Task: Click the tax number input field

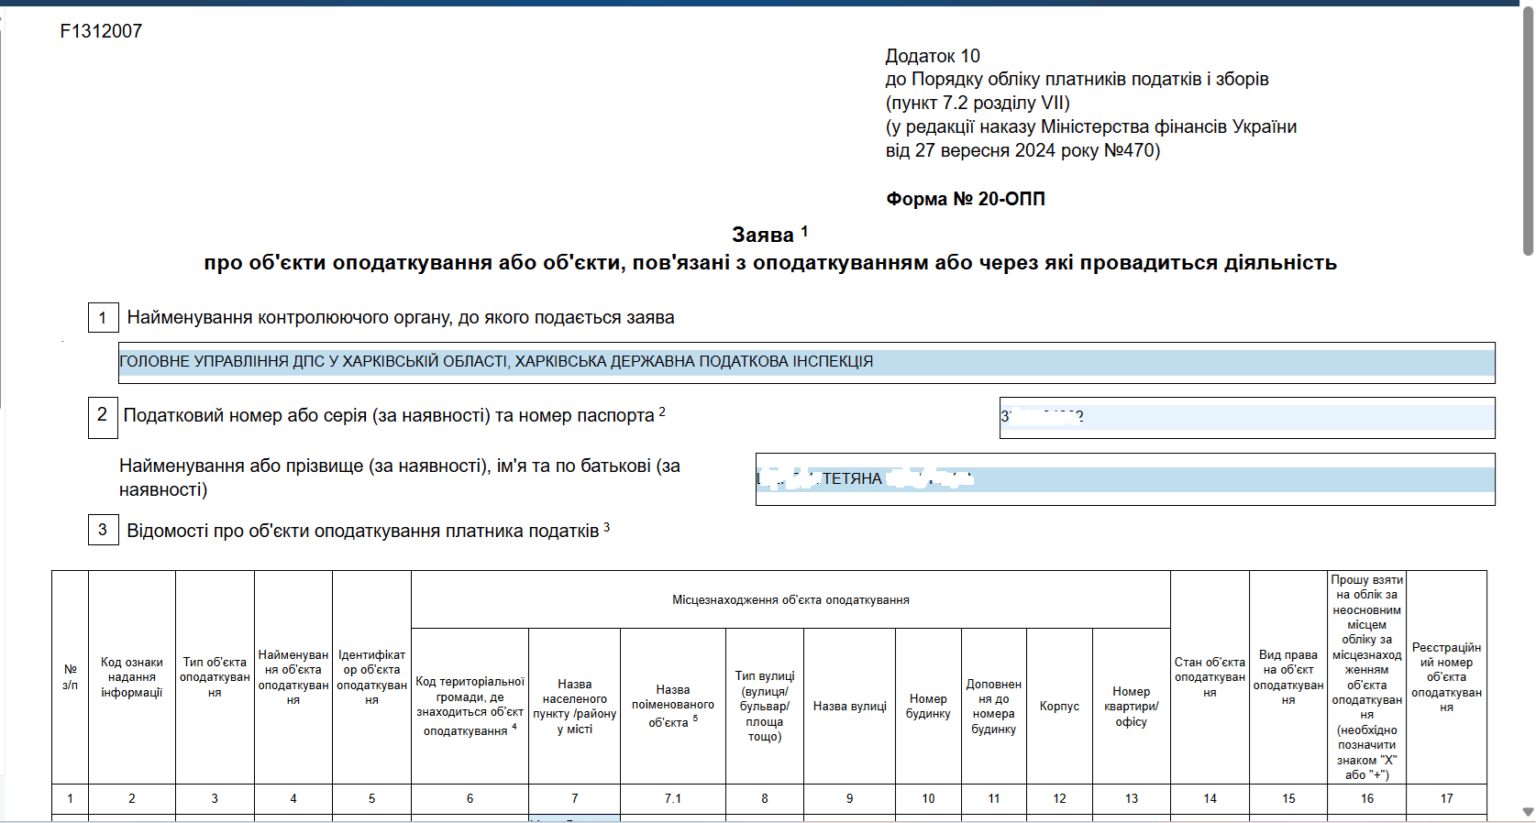Action: [1246, 417]
